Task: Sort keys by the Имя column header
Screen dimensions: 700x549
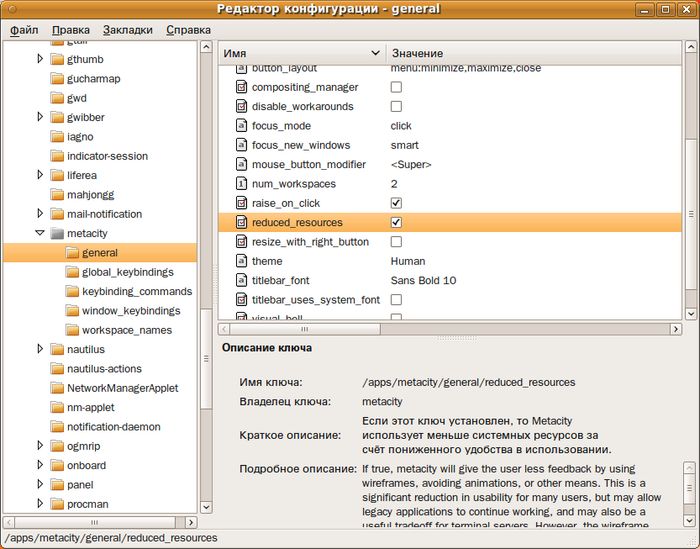Action: pos(302,53)
